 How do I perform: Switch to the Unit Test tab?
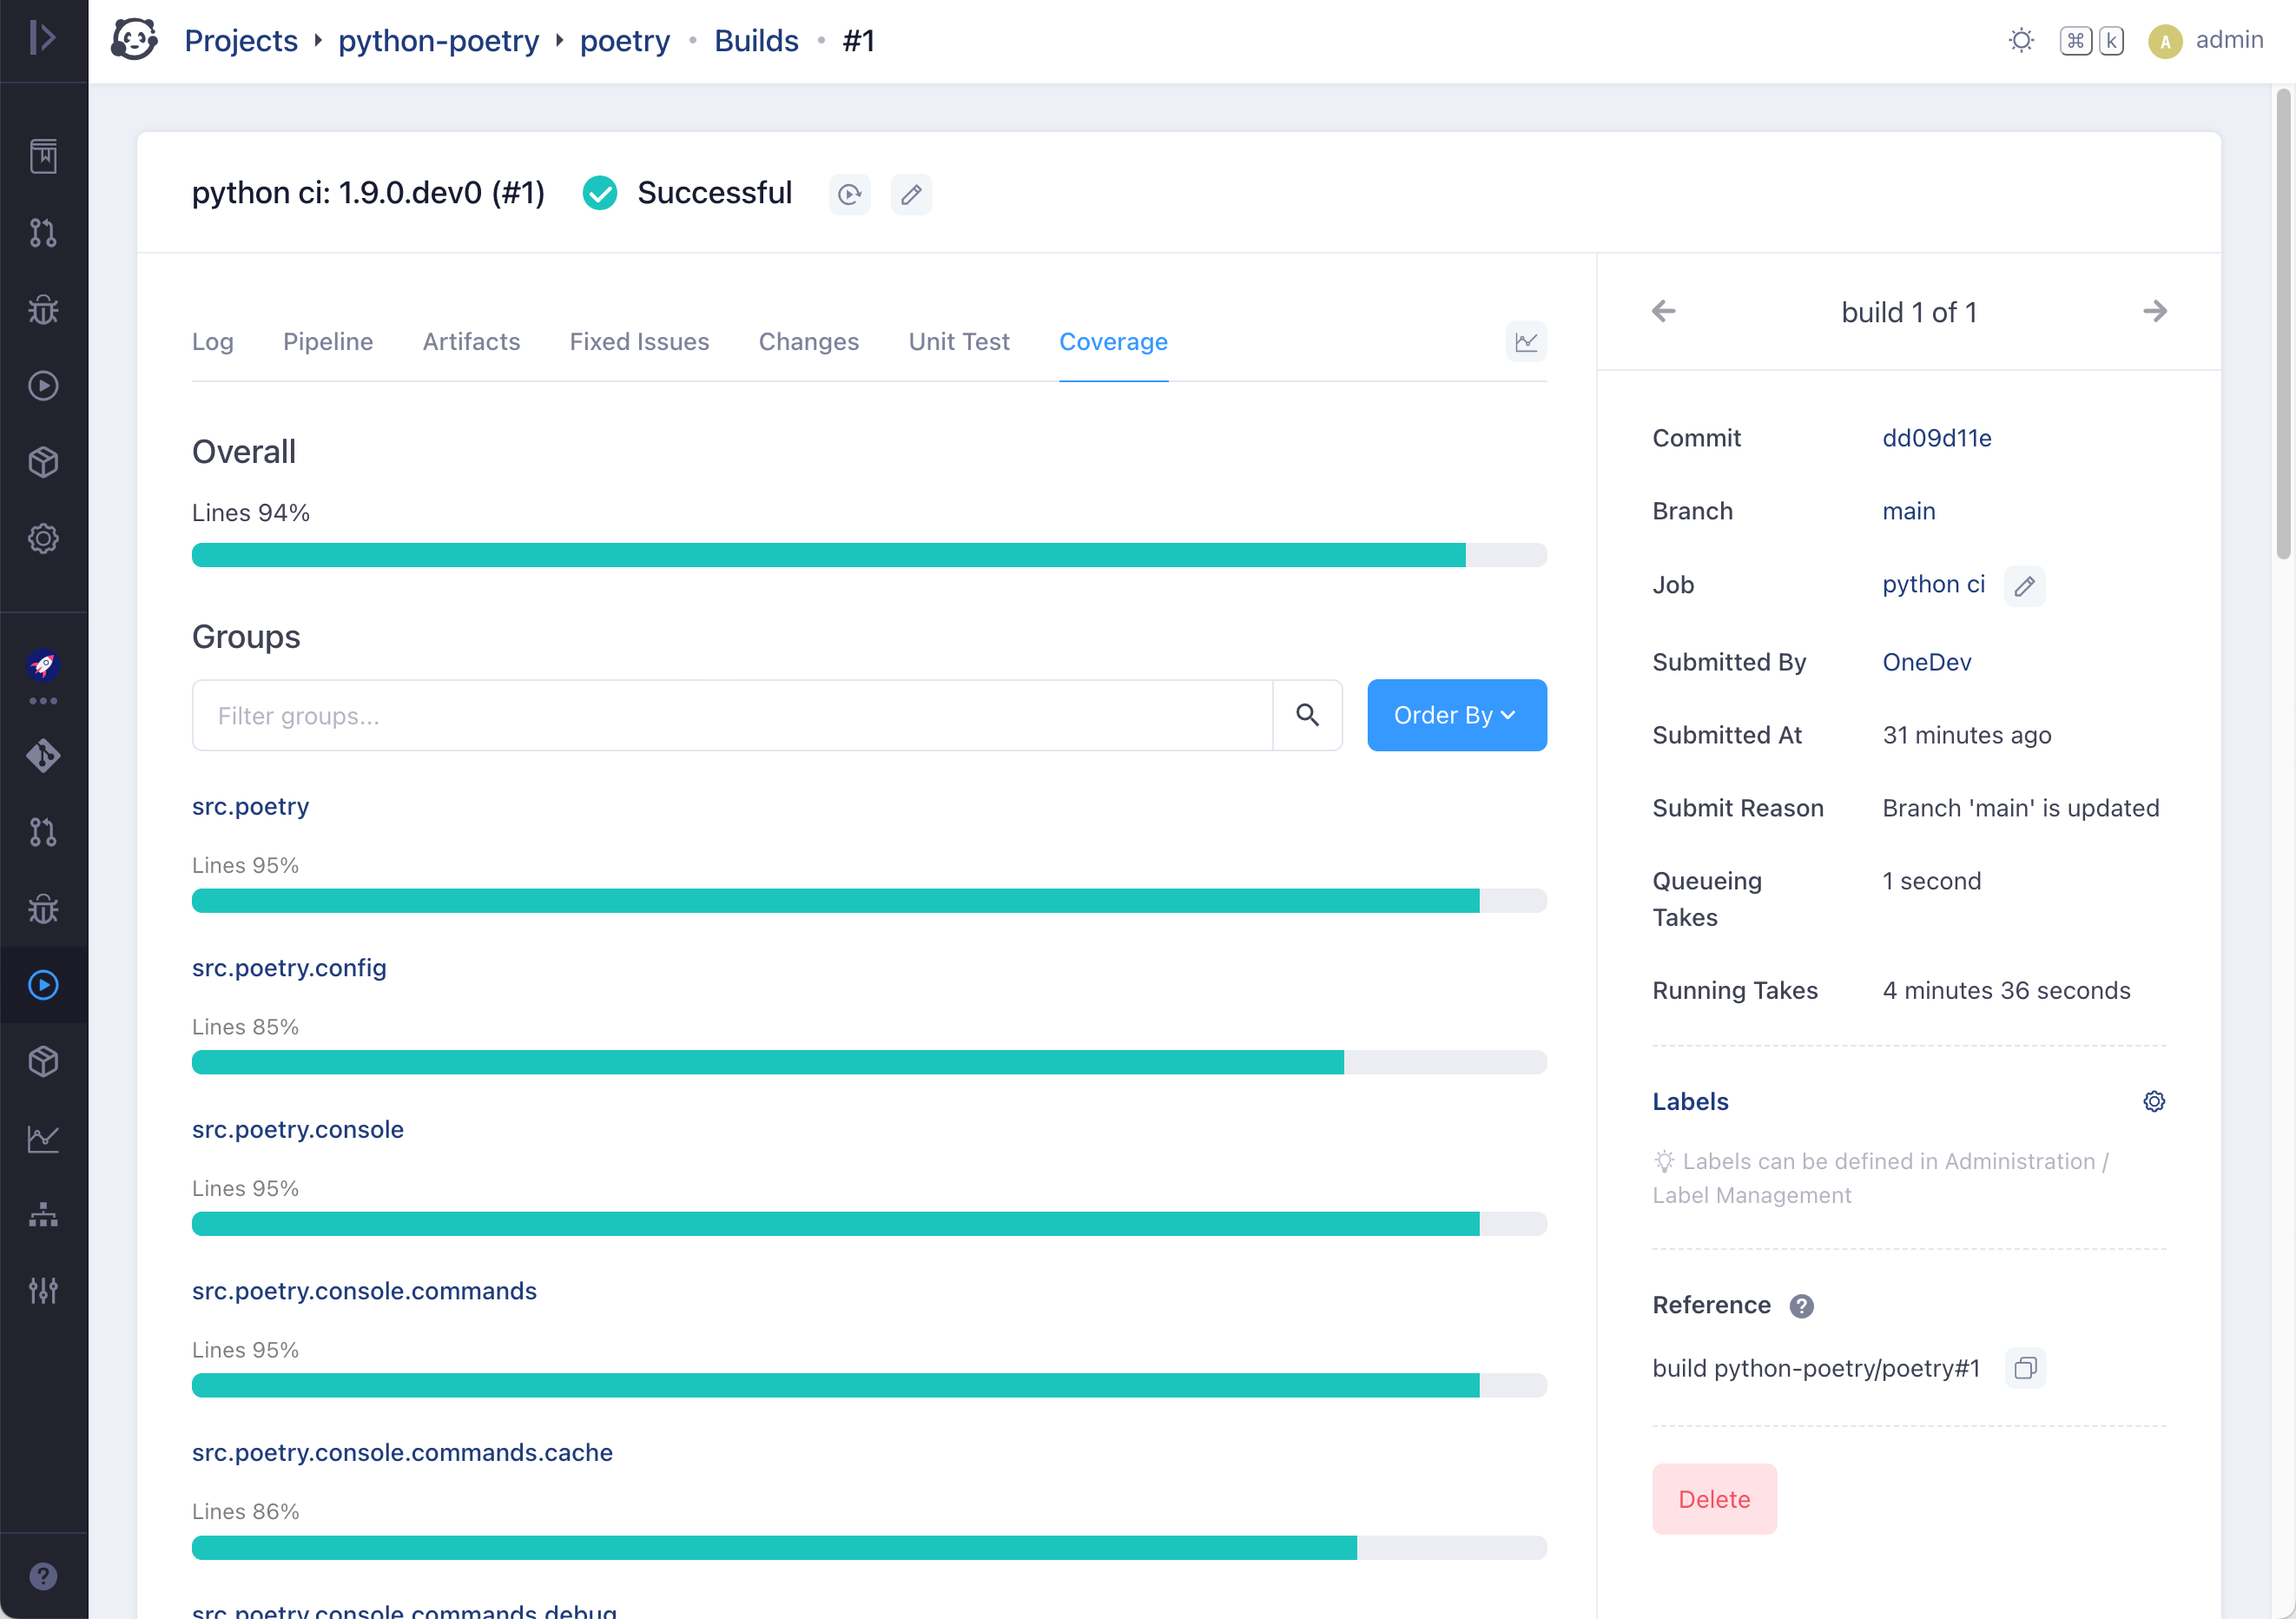pos(958,342)
